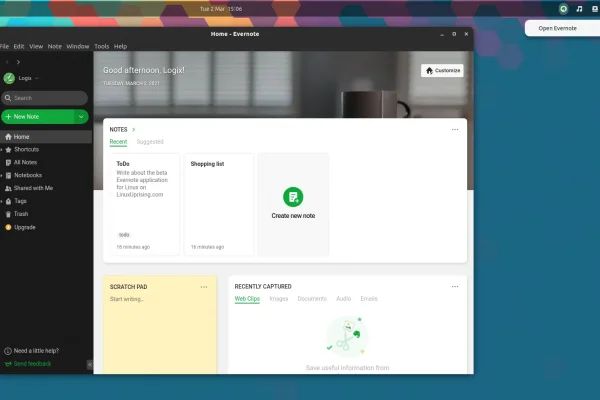Open the ToDo note card
The height and width of the screenshot is (400, 600).
(145, 204)
